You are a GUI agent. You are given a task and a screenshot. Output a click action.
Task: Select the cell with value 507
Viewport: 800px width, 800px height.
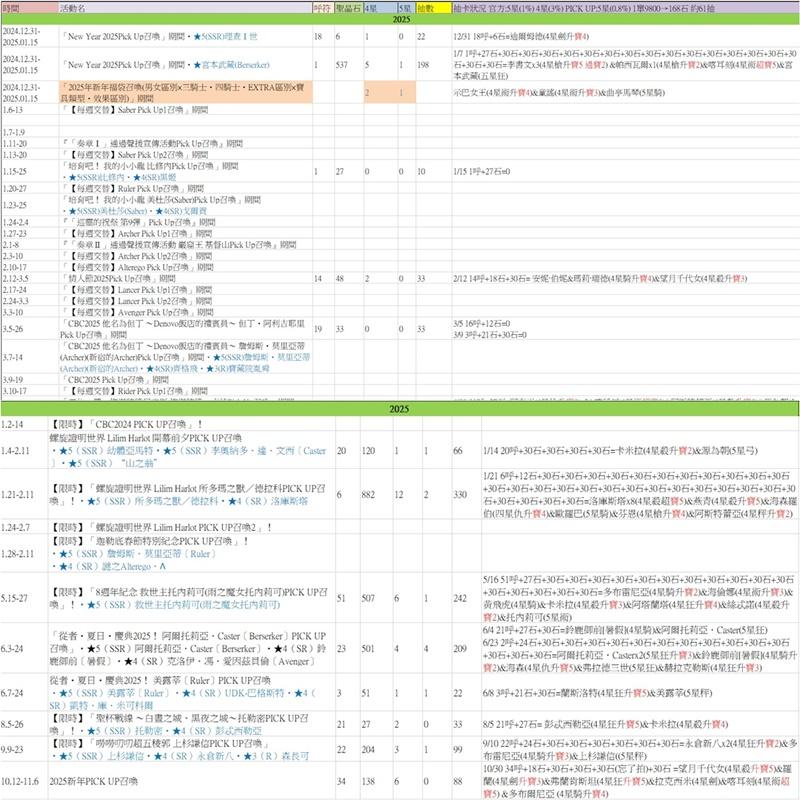coord(378,598)
